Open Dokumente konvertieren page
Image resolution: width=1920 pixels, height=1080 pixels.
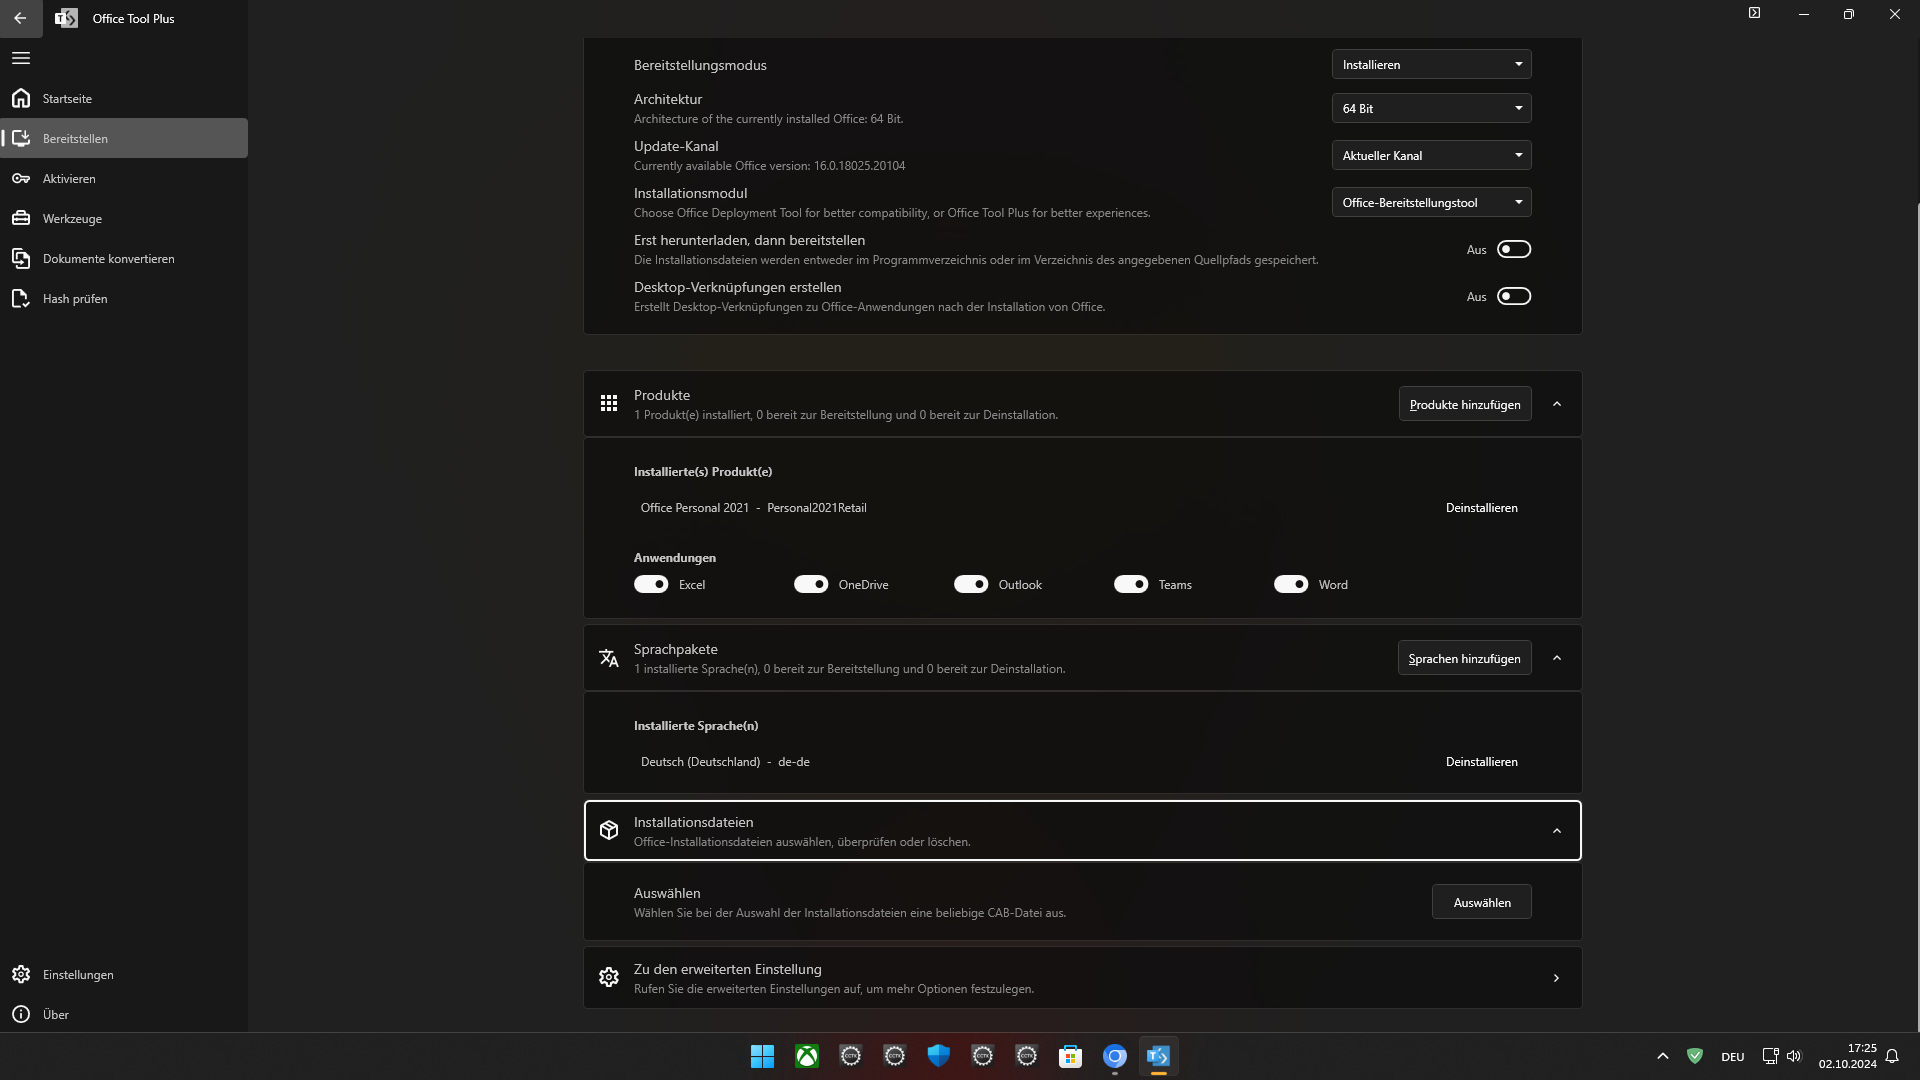(x=108, y=258)
